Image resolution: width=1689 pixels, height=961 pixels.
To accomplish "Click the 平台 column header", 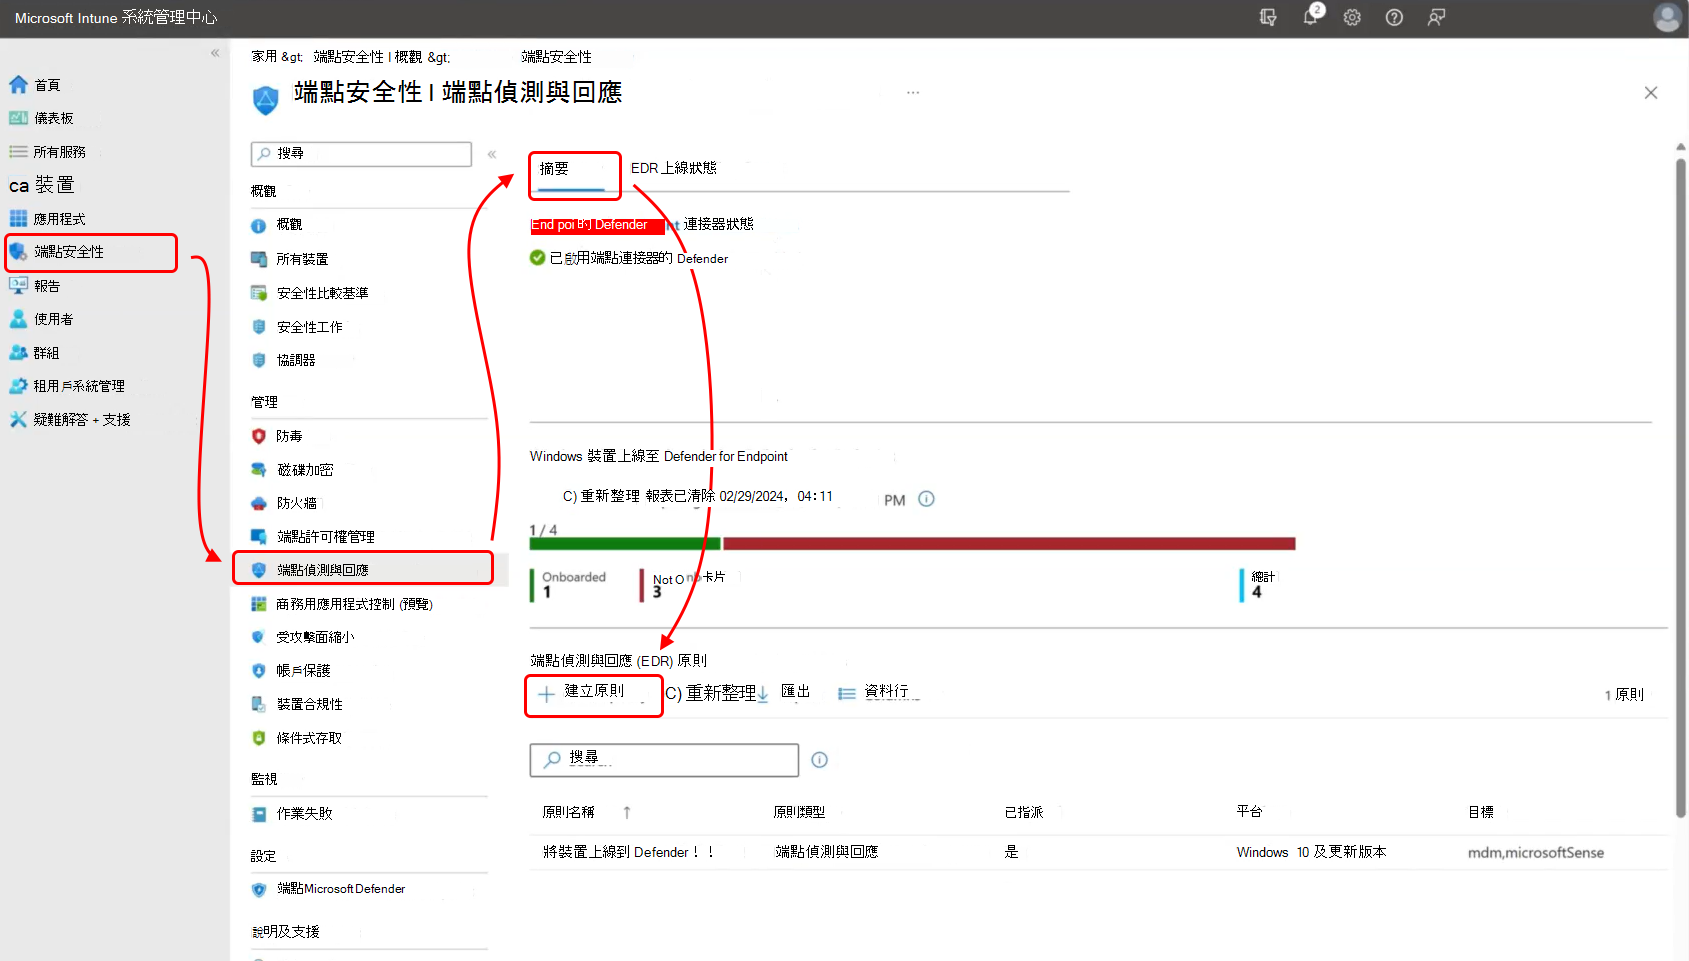I will coord(1249,812).
